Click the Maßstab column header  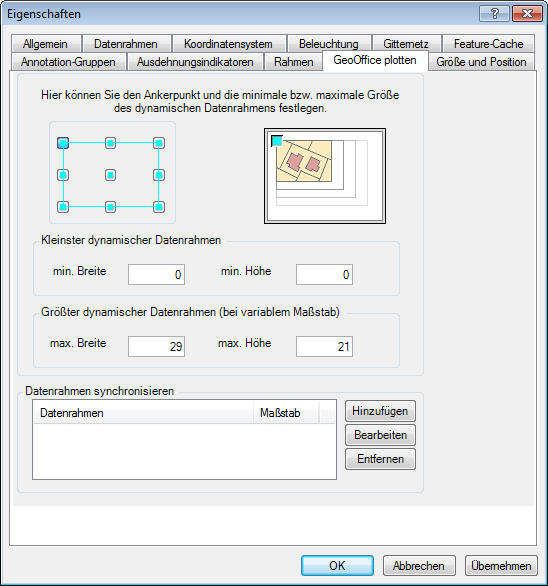[286, 413]
